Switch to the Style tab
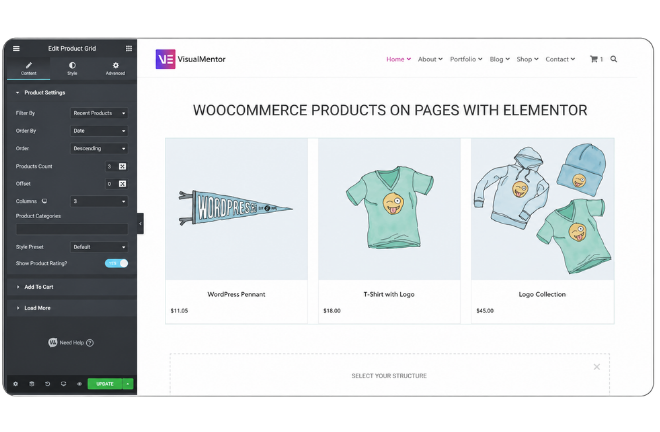 point(72,68)
